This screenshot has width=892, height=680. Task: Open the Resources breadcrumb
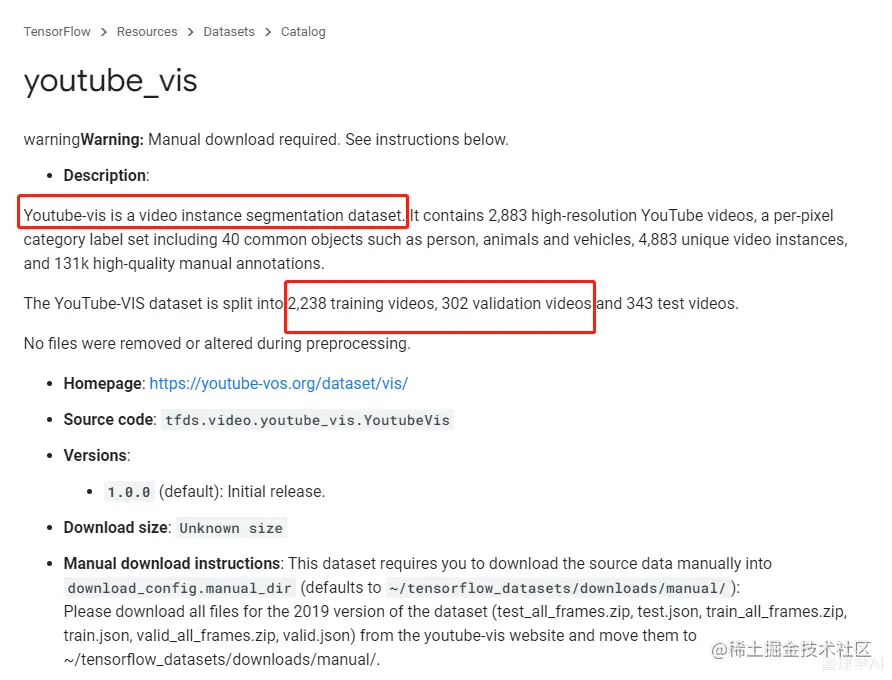click(x=147, y=32)
